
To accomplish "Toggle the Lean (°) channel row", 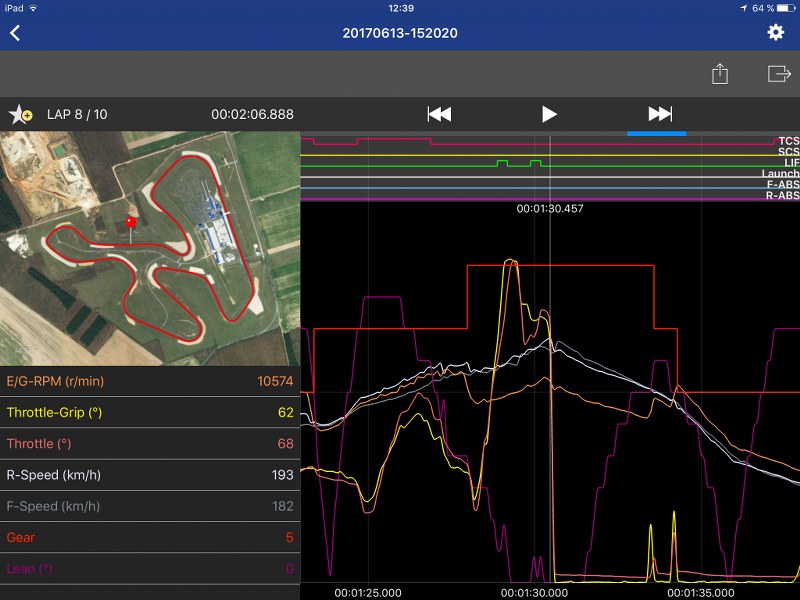I will point(150,568).
